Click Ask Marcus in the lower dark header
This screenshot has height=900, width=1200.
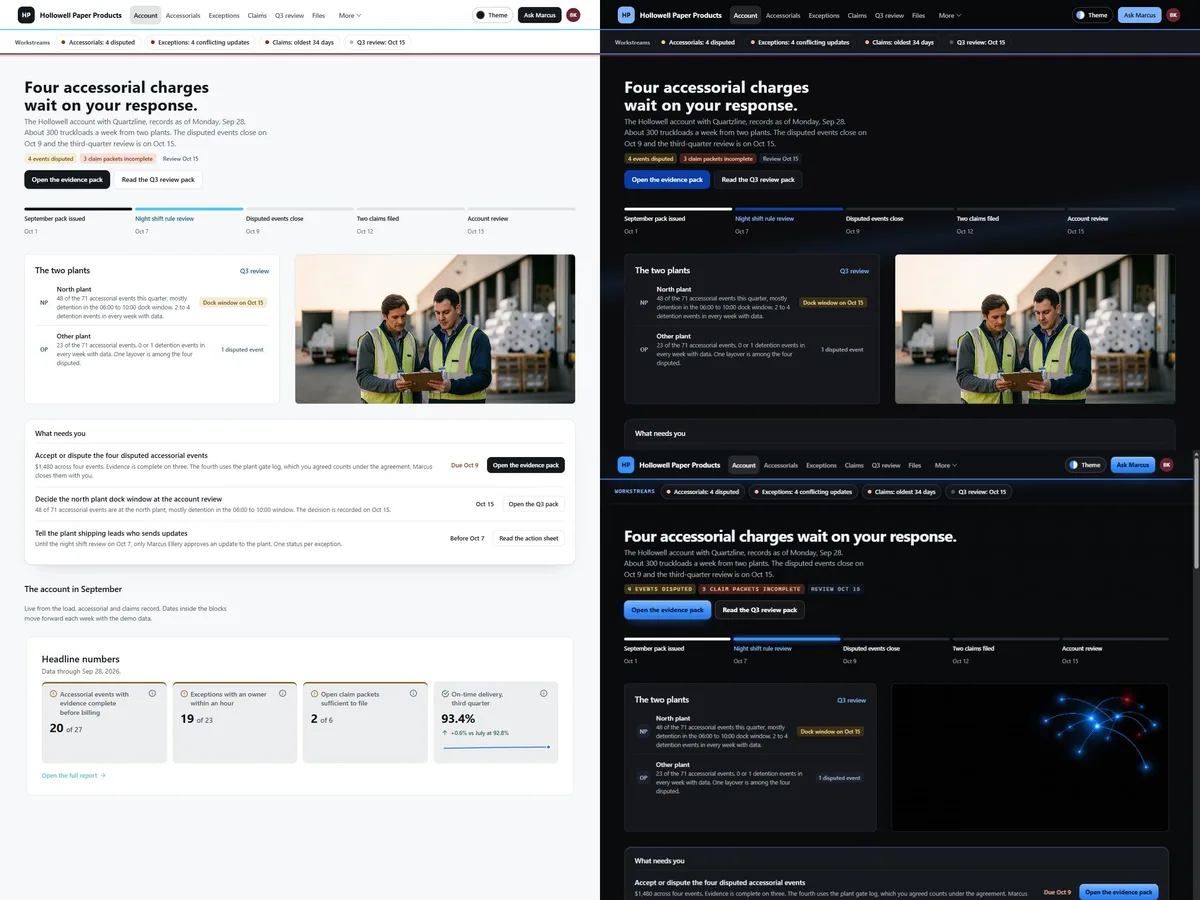tap(1132, 465)
